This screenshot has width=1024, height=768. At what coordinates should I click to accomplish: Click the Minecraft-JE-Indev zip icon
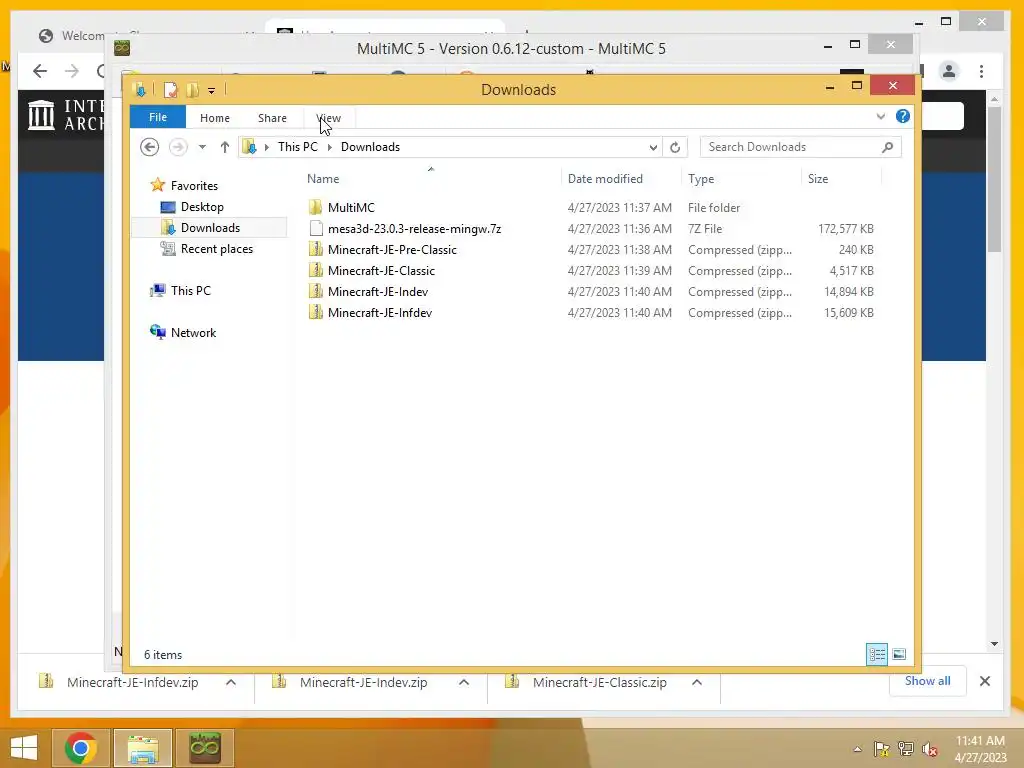pos(315,291)
